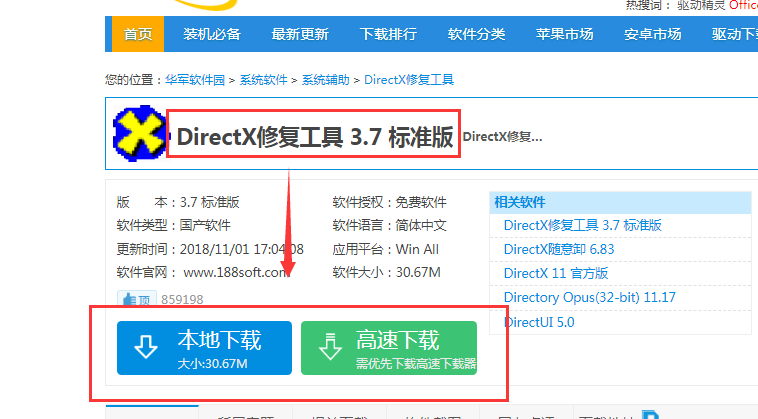Click the 软件授权：免费软件 text

pyautogui.click(x=390, y=202)
